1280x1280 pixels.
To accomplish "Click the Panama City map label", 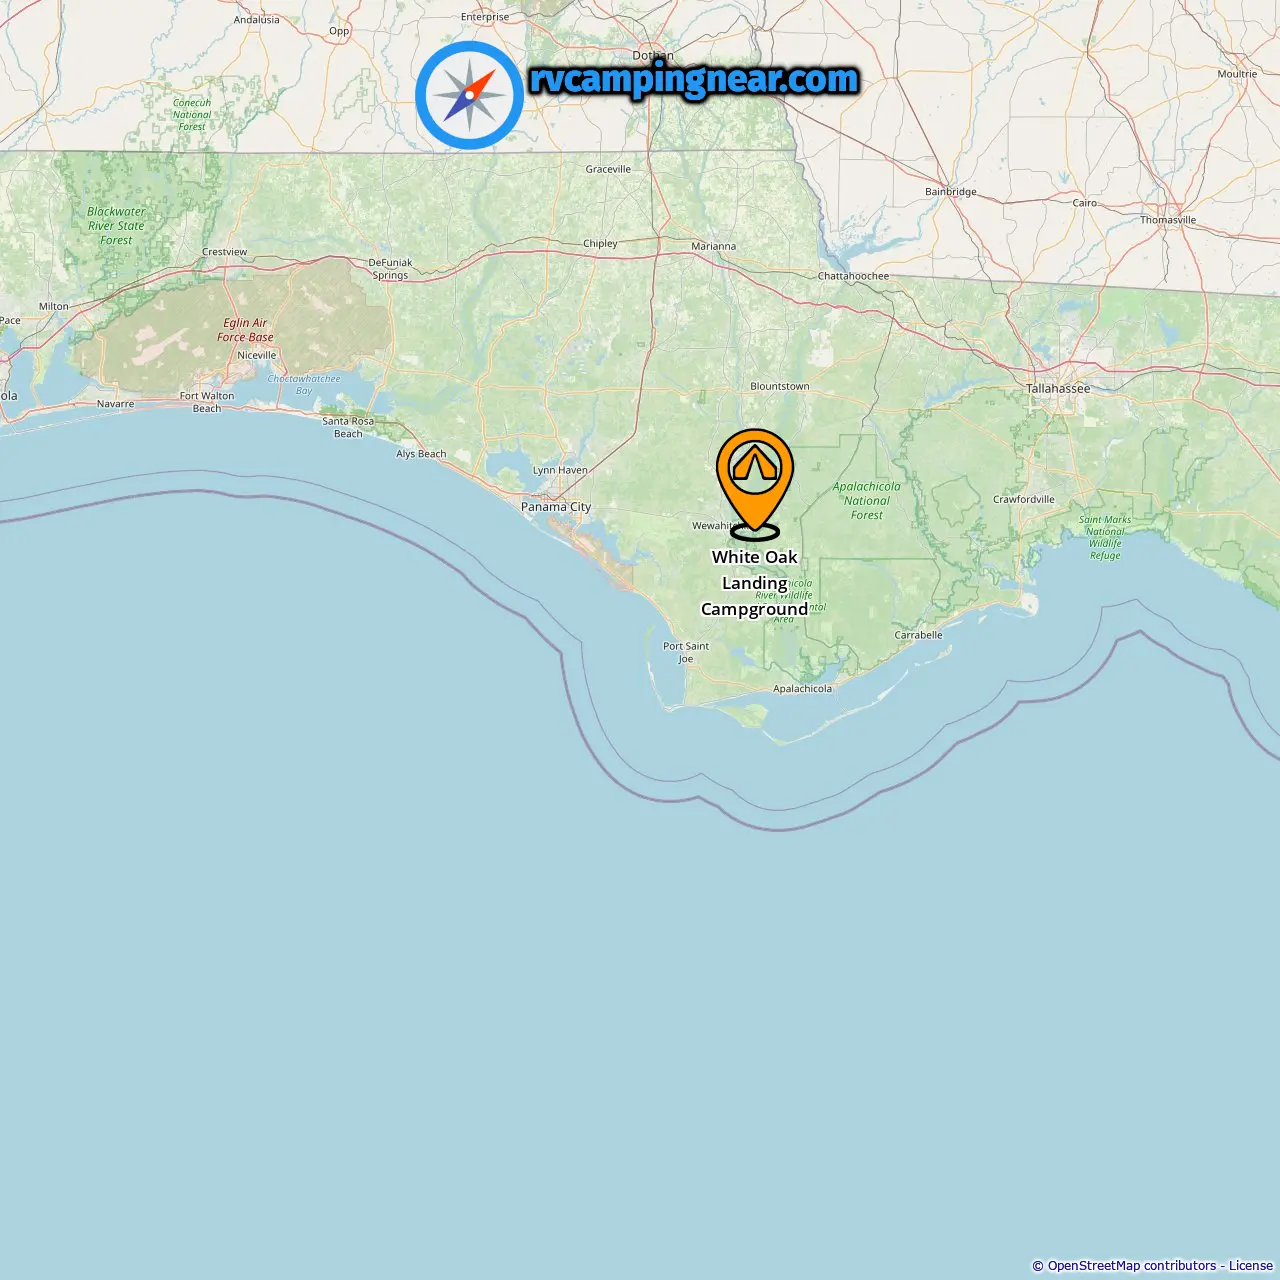I will (x=556, y=507).
